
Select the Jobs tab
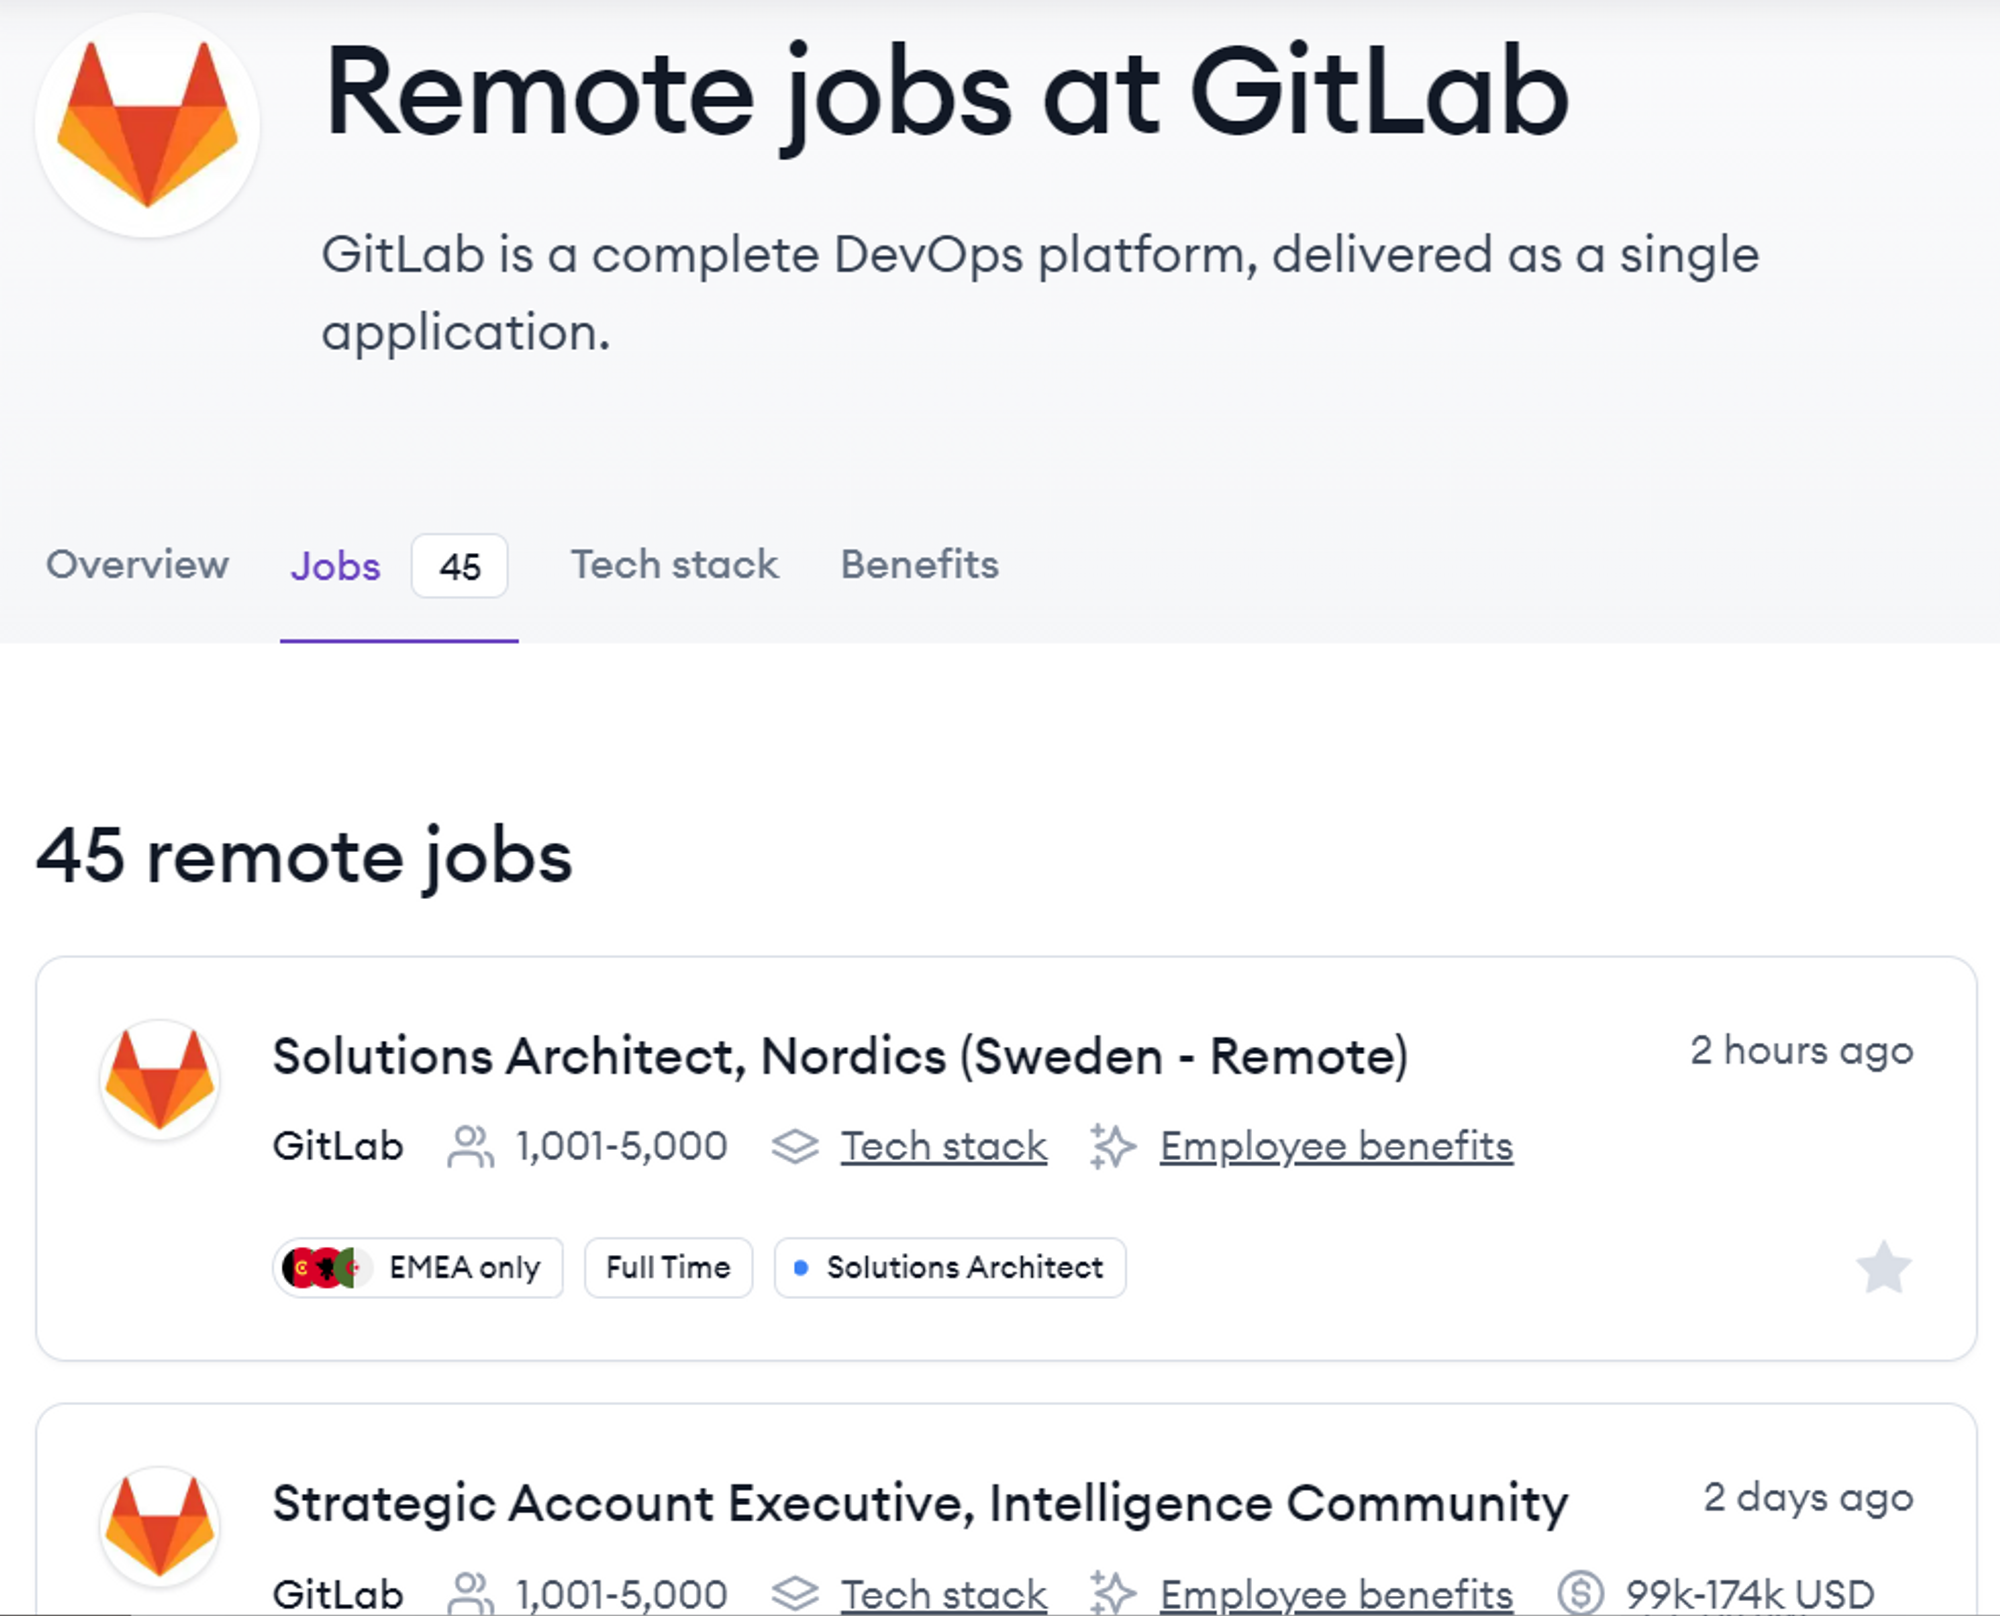point(336,567)
